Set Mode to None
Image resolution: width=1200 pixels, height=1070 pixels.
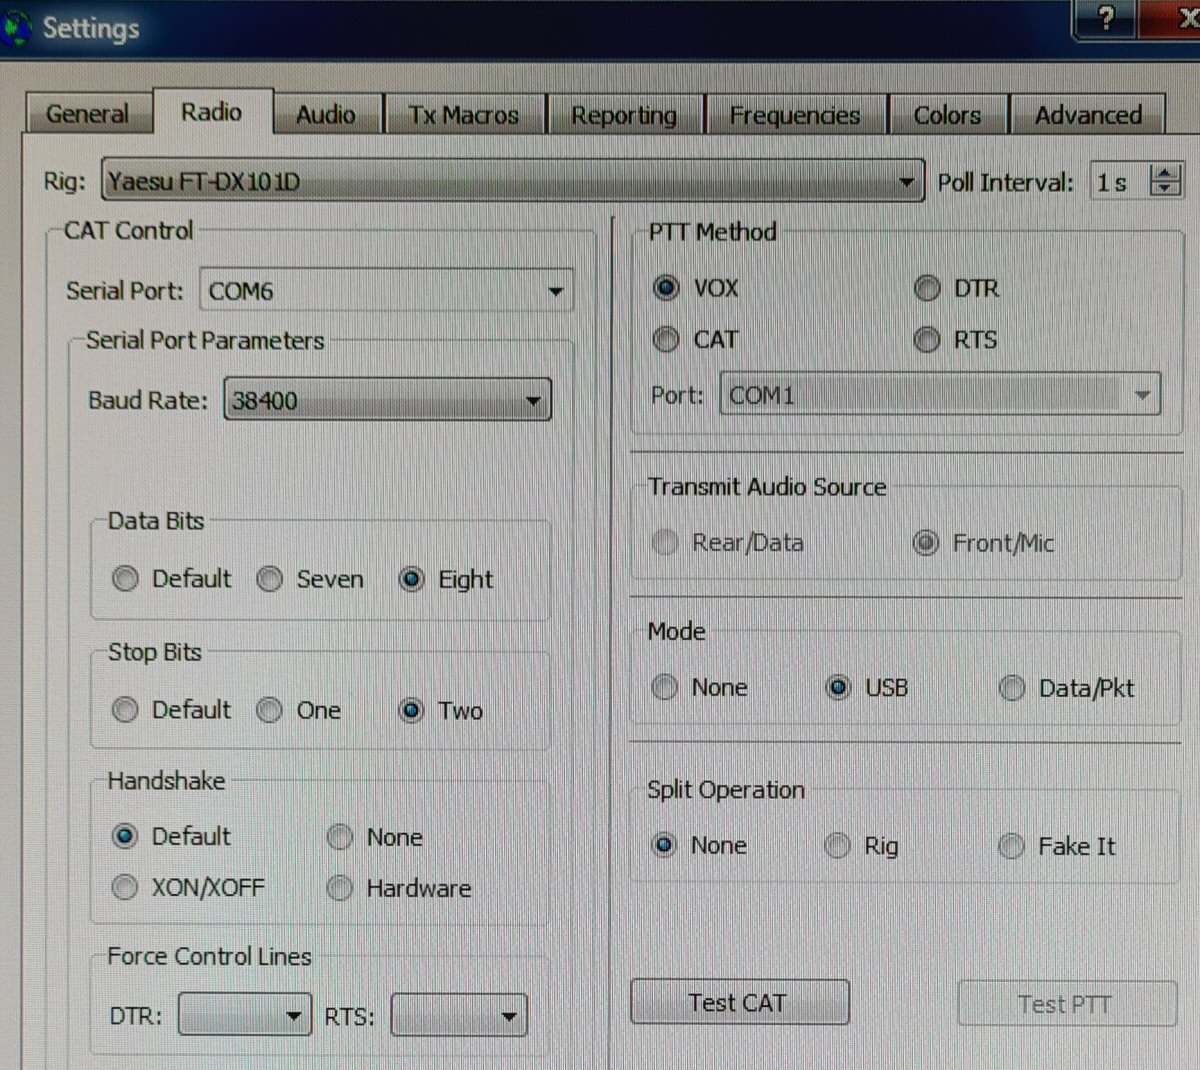[x=700, y=687]
